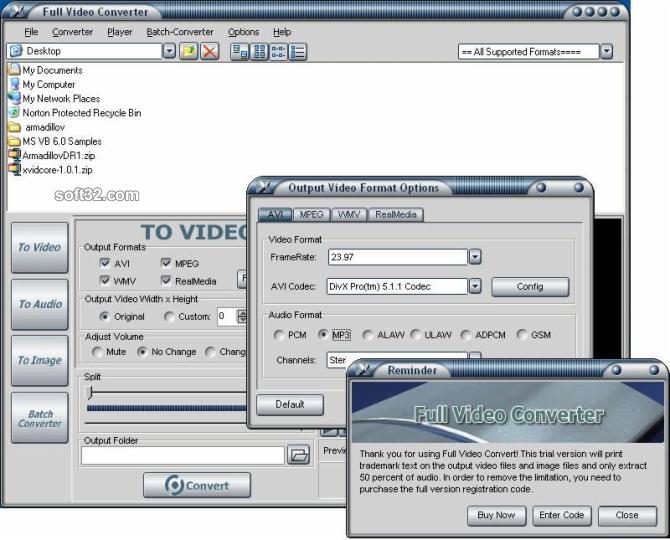670x540 pixels.
Task: Click Buy Now in the Reminder dialog
Action: click(x=496, y=515)
